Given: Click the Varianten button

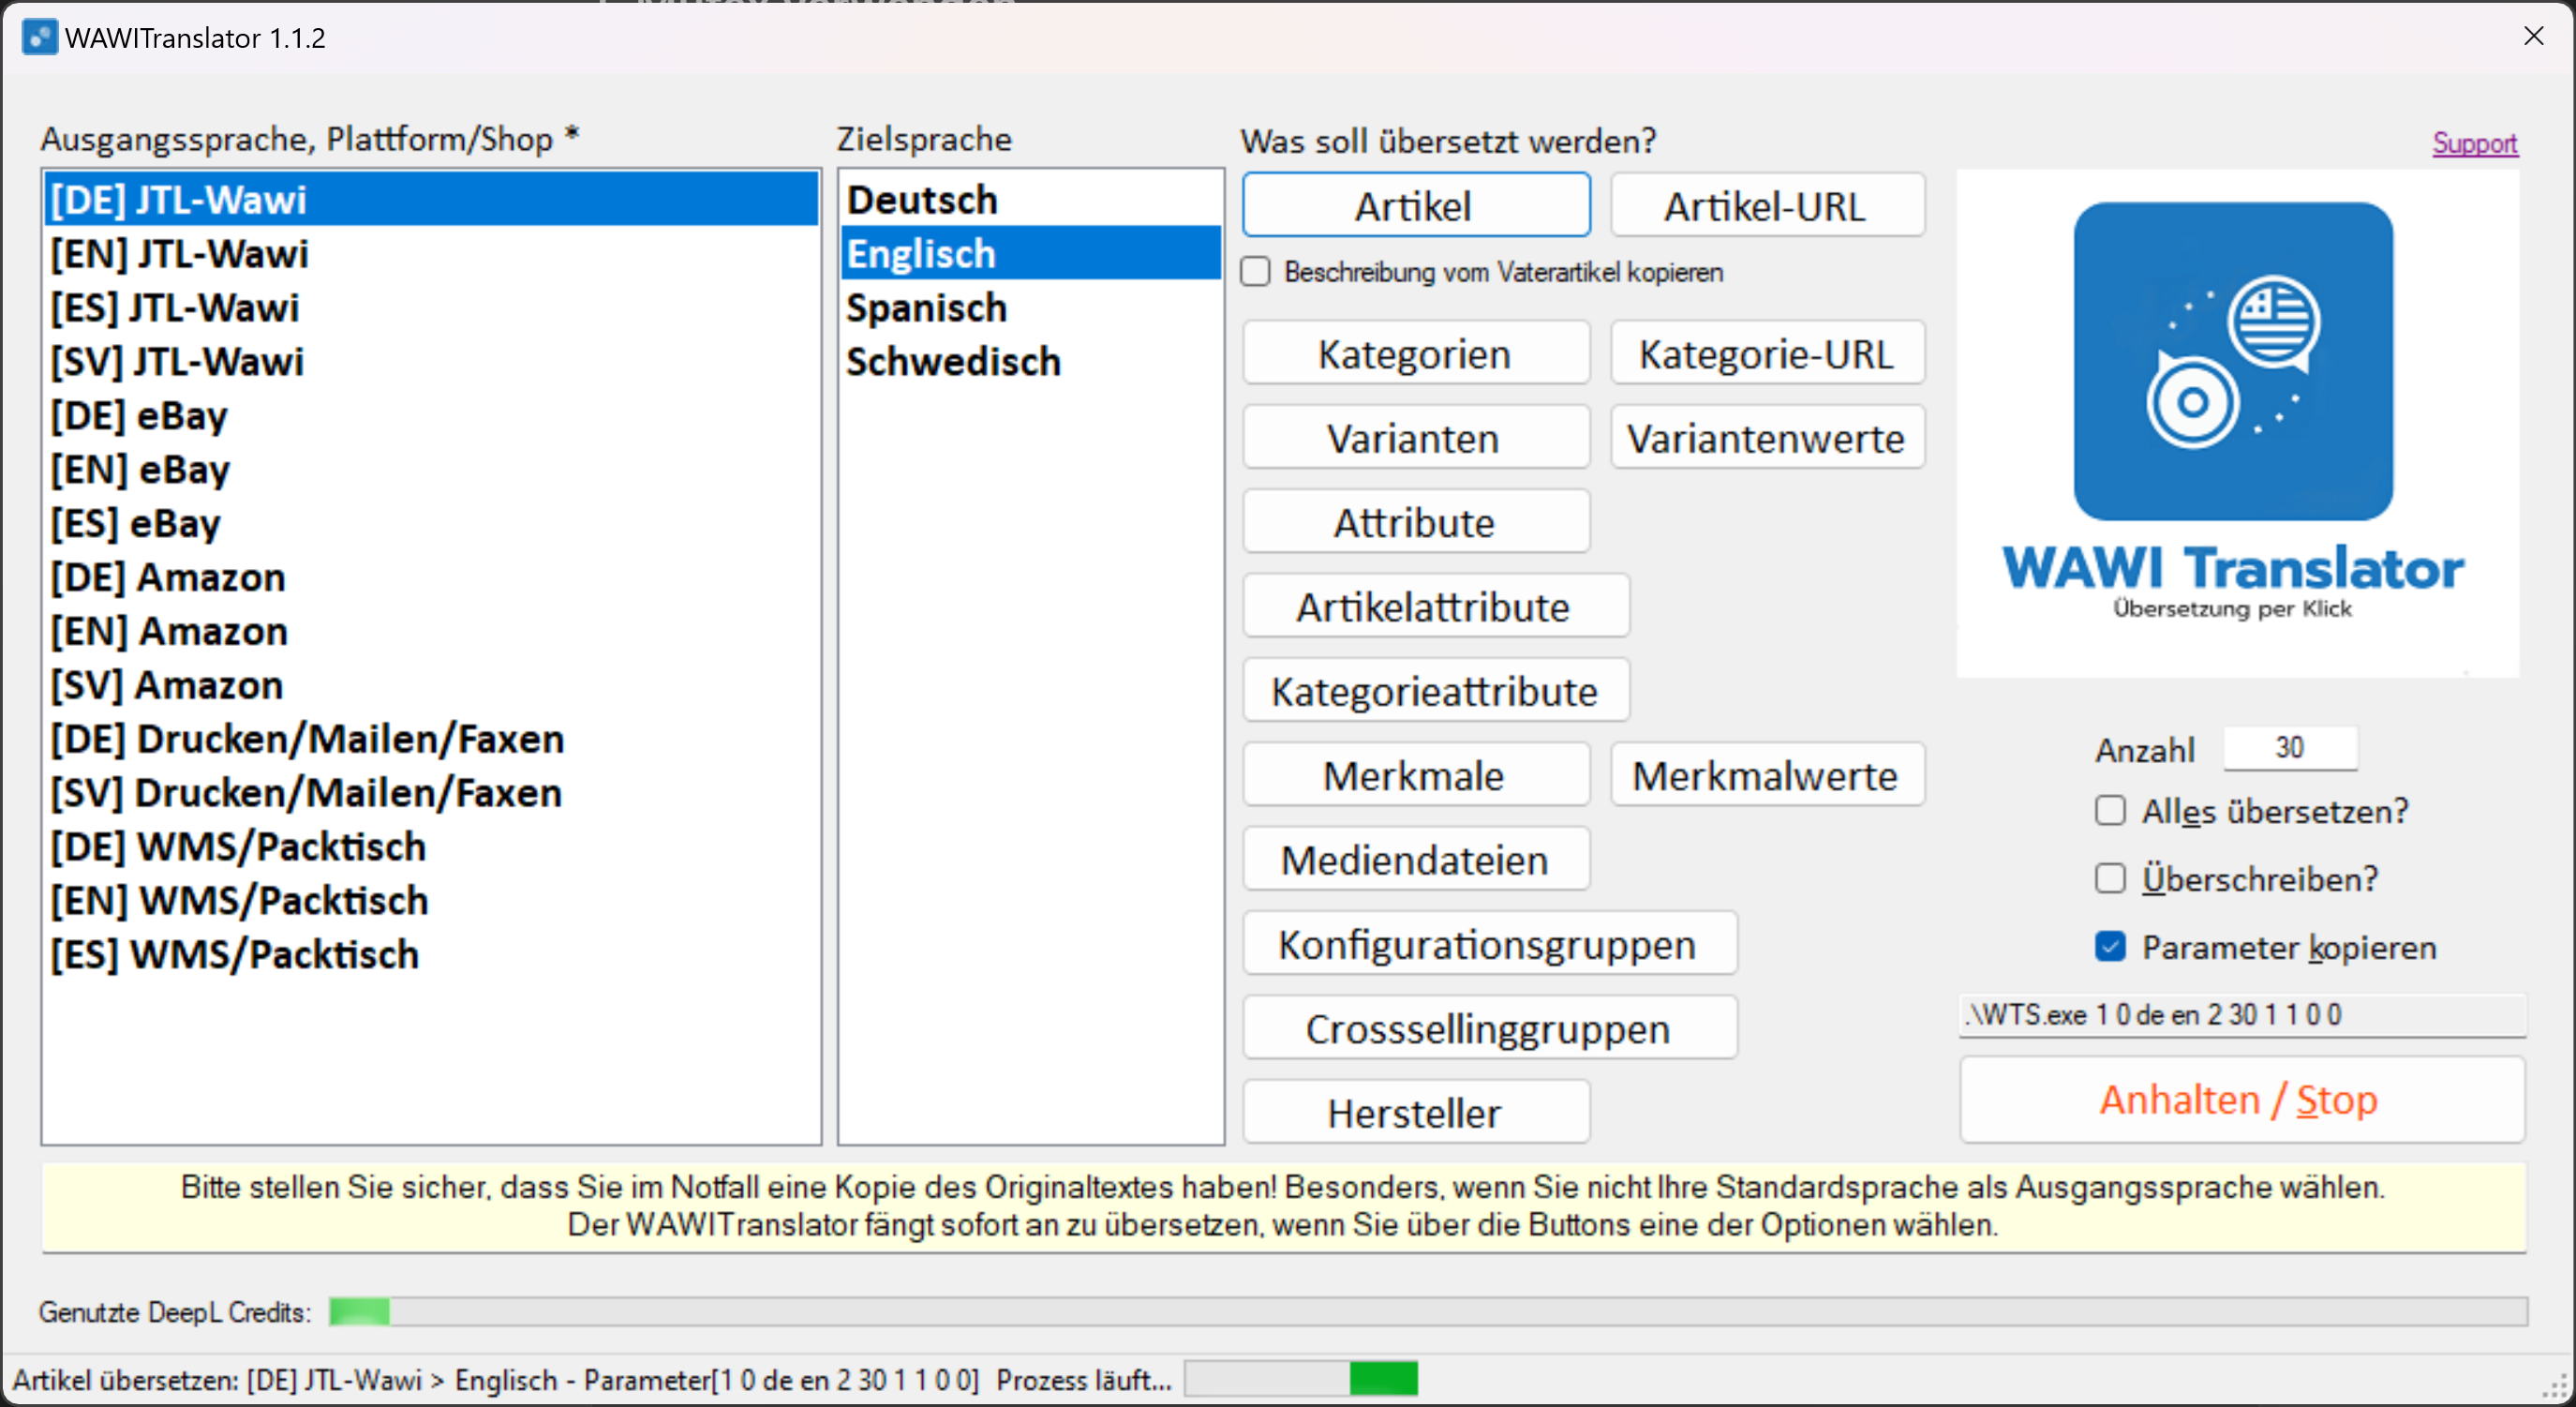Looking at the screenshot, I should coord(1416,438).
